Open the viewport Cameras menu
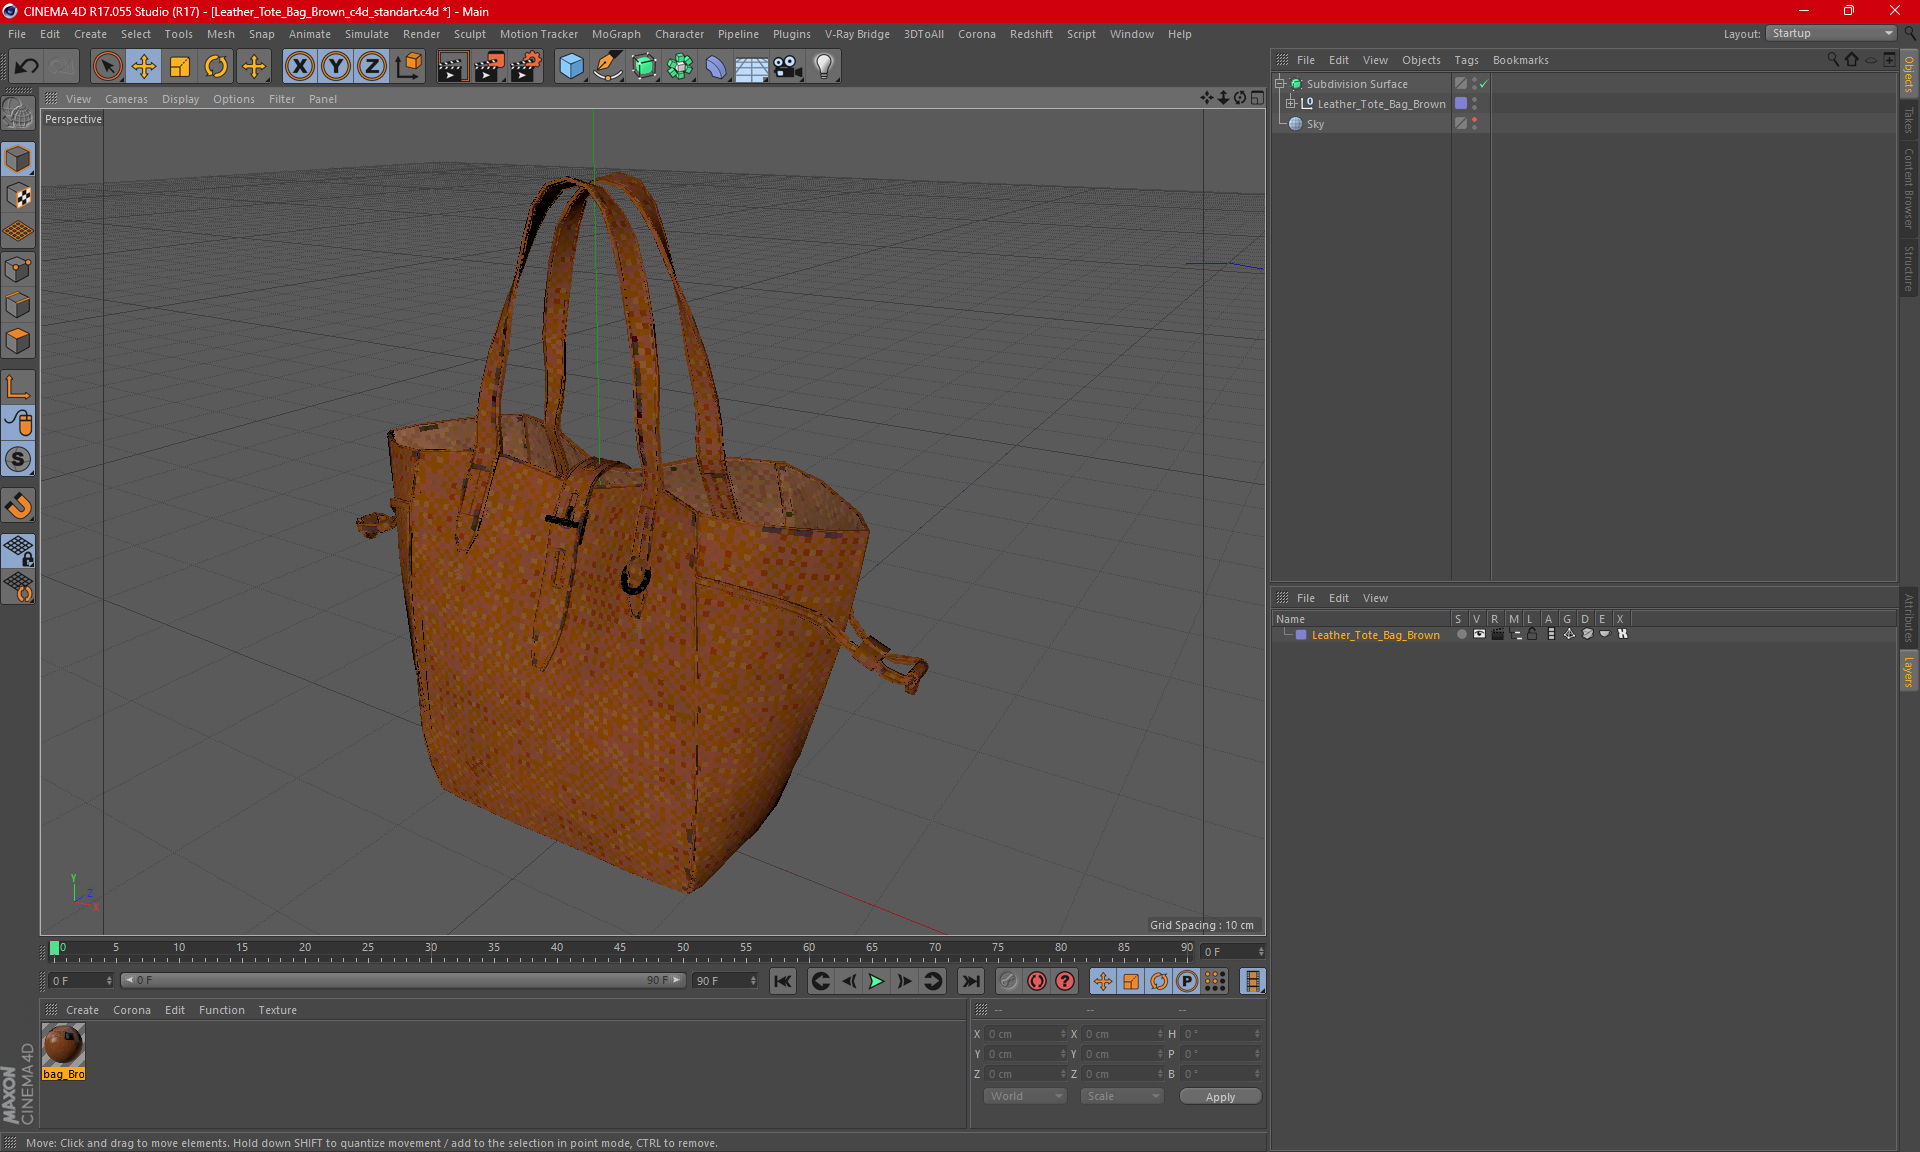 (x=126, y=99)
